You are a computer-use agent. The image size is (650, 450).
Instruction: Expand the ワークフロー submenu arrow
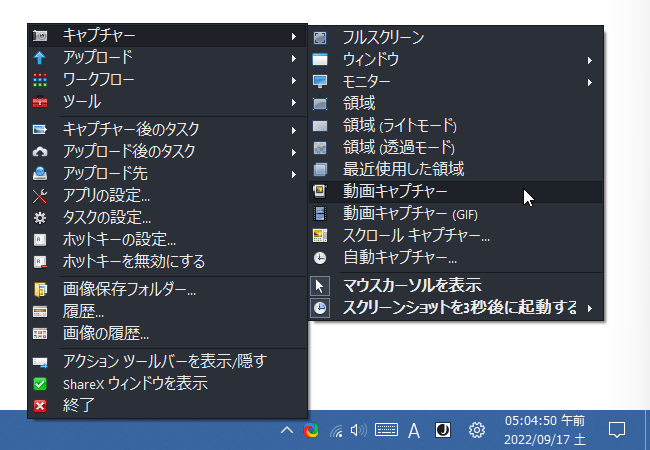pos(293,80)
